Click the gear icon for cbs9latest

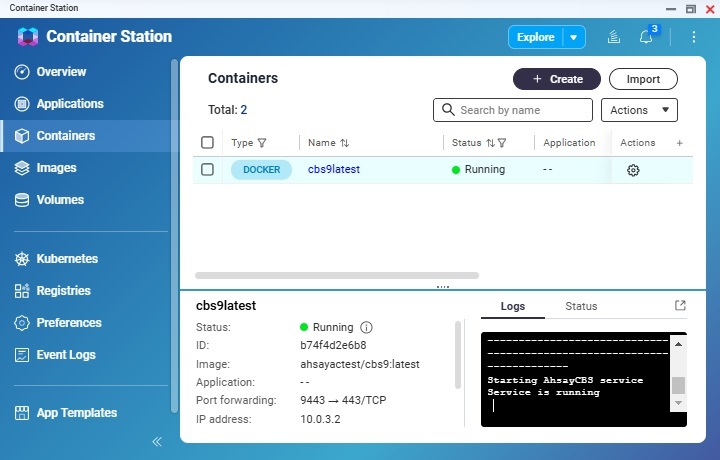(x=633, y=170)
